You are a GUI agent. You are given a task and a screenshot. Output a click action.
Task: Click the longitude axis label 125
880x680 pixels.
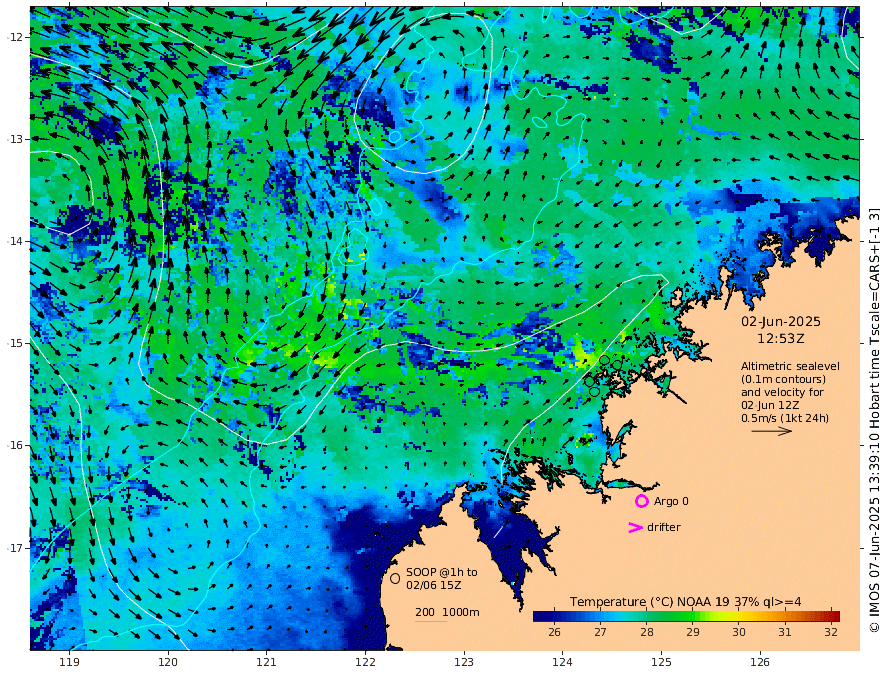(662, 663)
